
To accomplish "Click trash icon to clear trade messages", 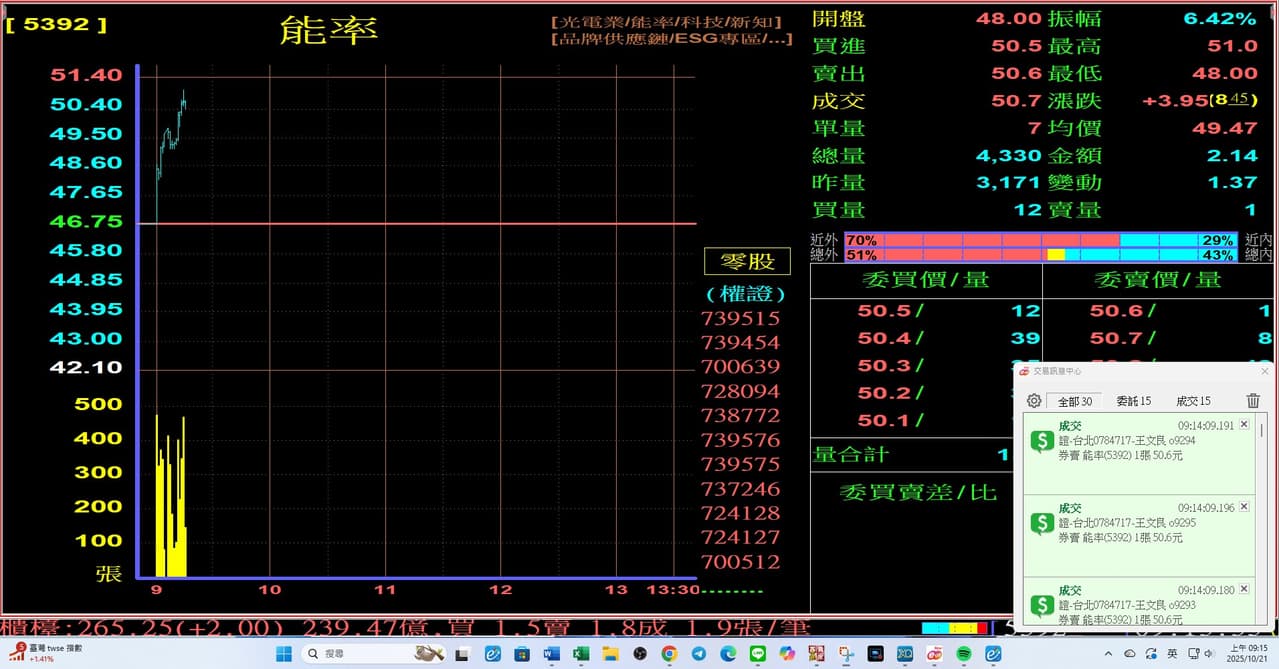I will pyautogui.click(x=1253, y=401).
